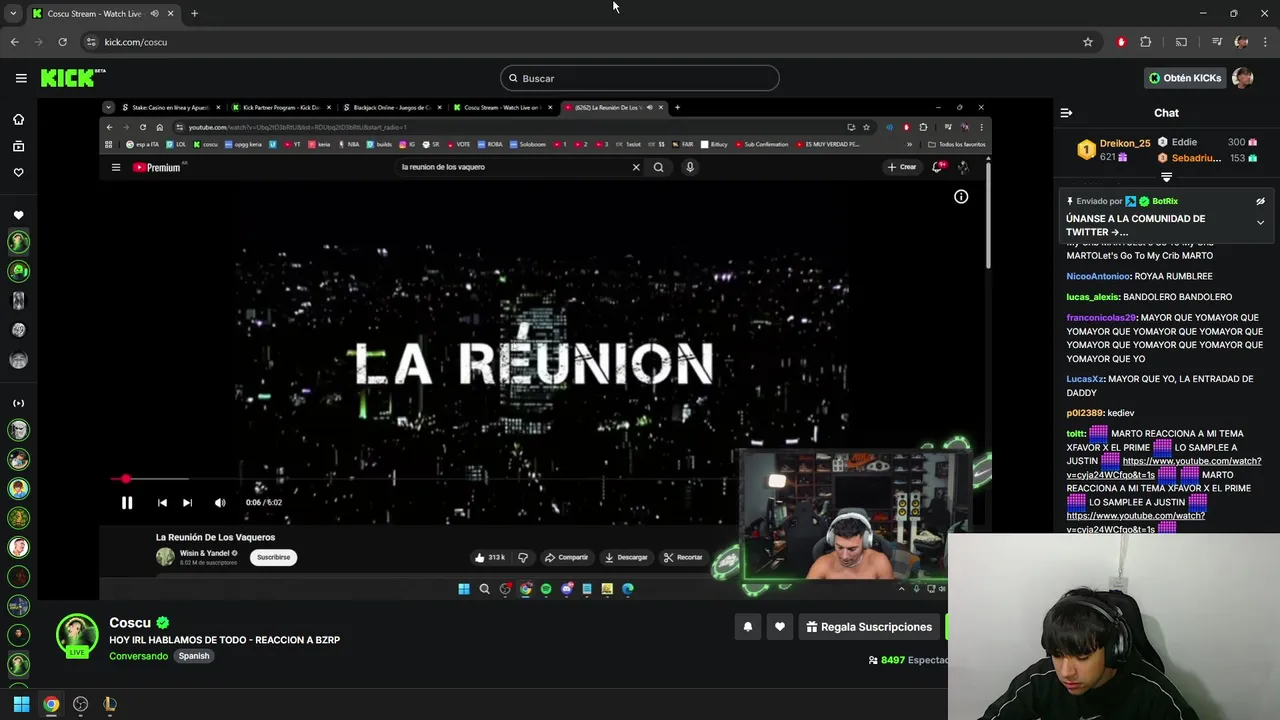This screenshot has height=720, width=1280.
Task: Open the Chrome extensions puzzle icon
Action: 1146,42
